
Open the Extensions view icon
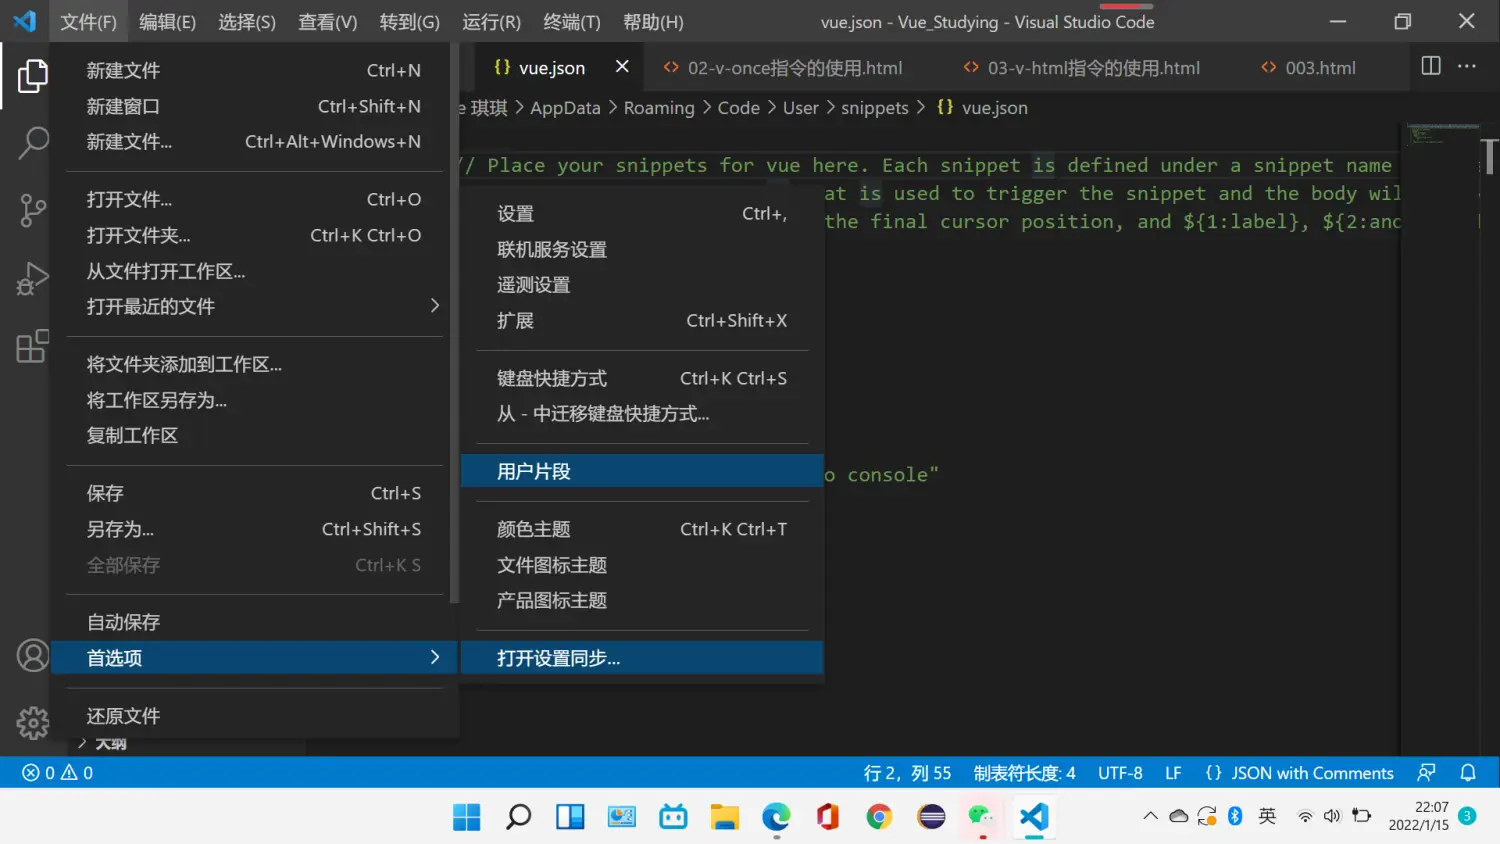click(32, 346)
